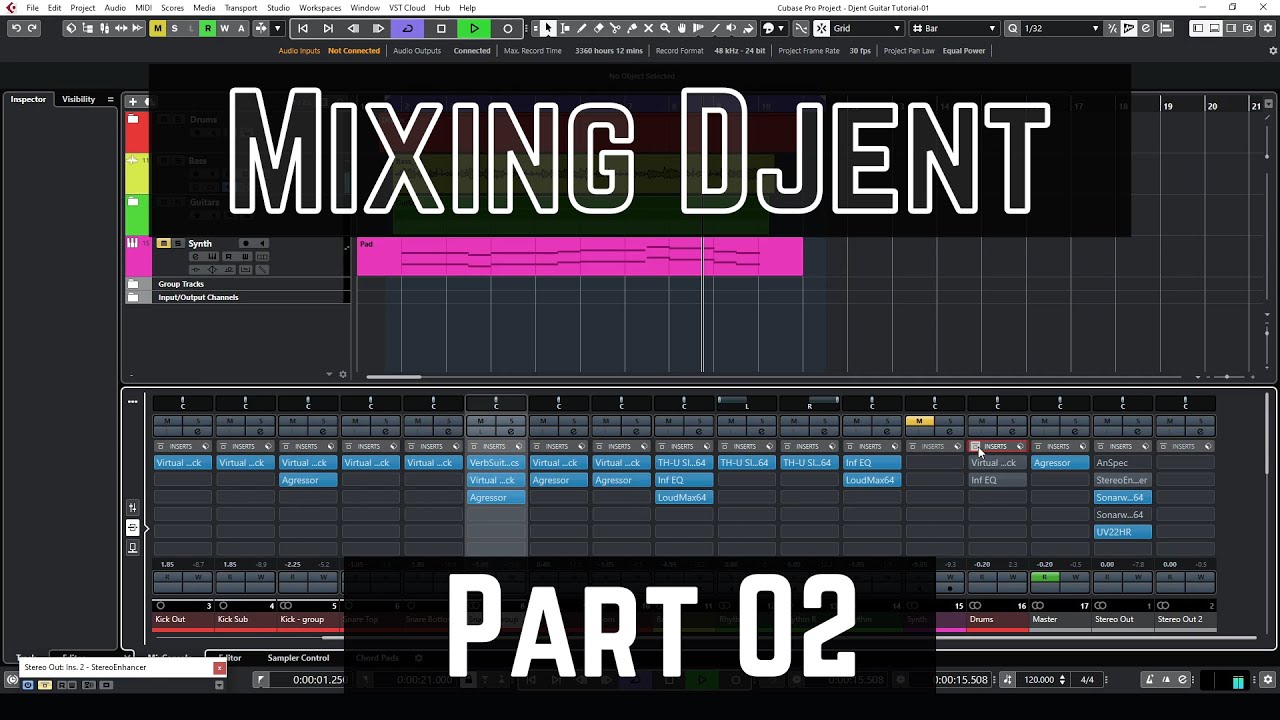Screen dimensions: 1280x720
Task: Toggle global Read automation R button
Action: [x=208, y=28]
